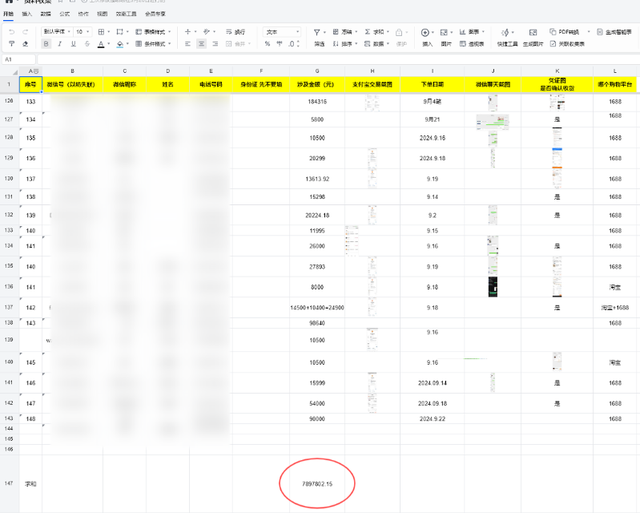Toggle strikethrough formatting
The image size is (640, 513).
coord(87,44)
